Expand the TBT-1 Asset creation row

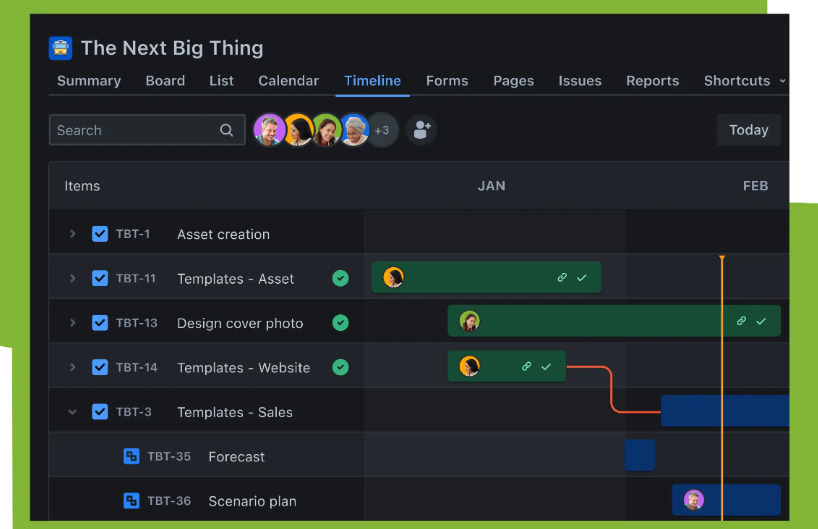pyautogui.click(x=72, y=234)
